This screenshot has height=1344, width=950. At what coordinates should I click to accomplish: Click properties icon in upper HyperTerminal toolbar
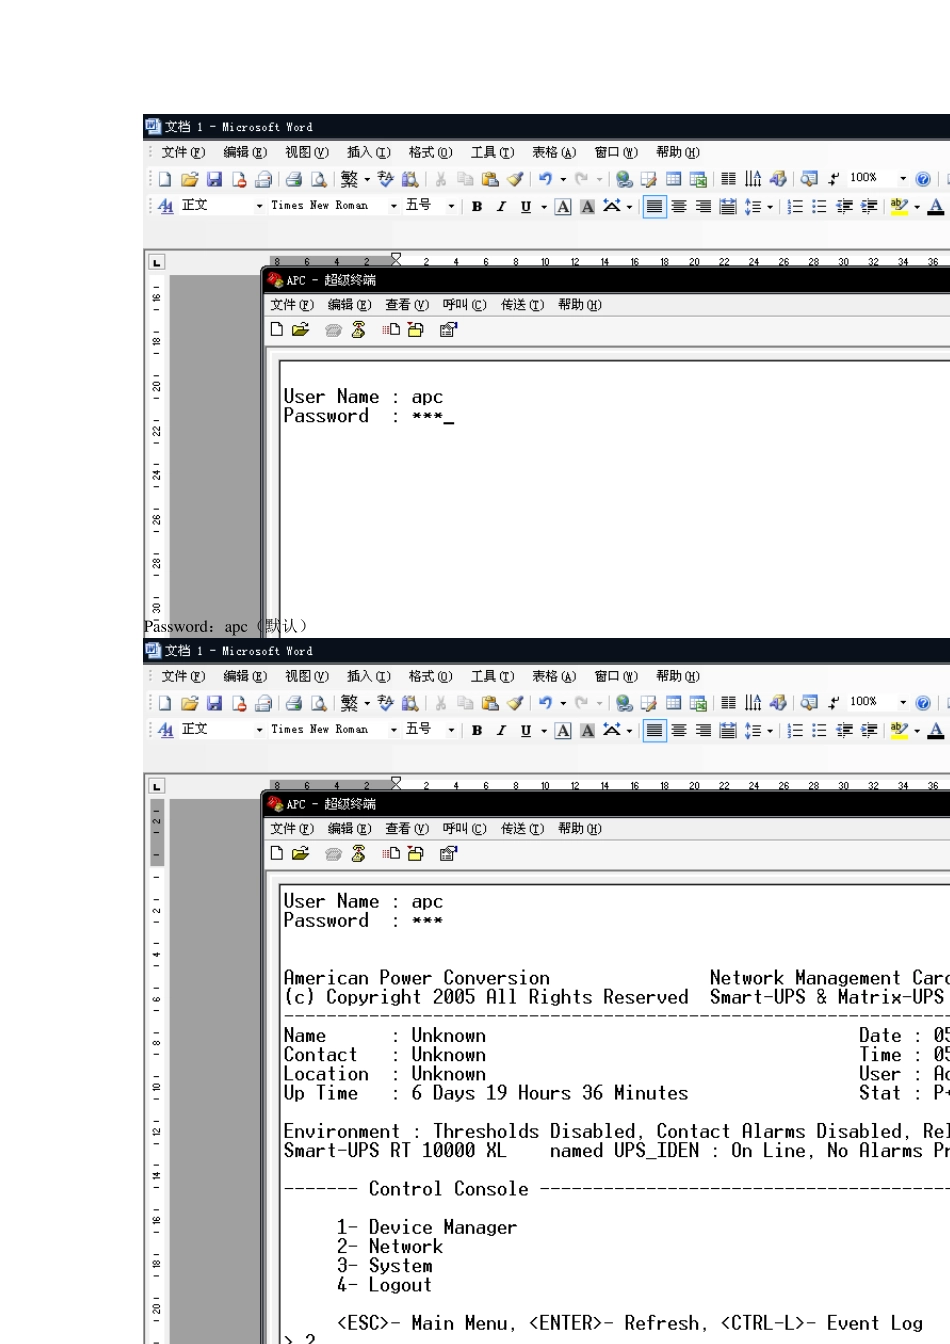(x=448, y=329)
